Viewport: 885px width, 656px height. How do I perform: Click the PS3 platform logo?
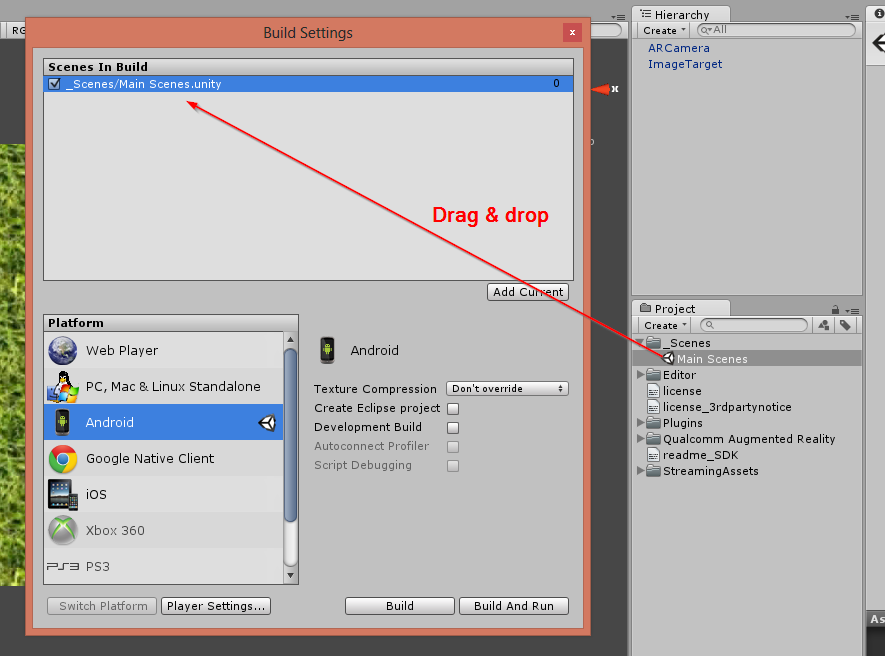[62, 567]
